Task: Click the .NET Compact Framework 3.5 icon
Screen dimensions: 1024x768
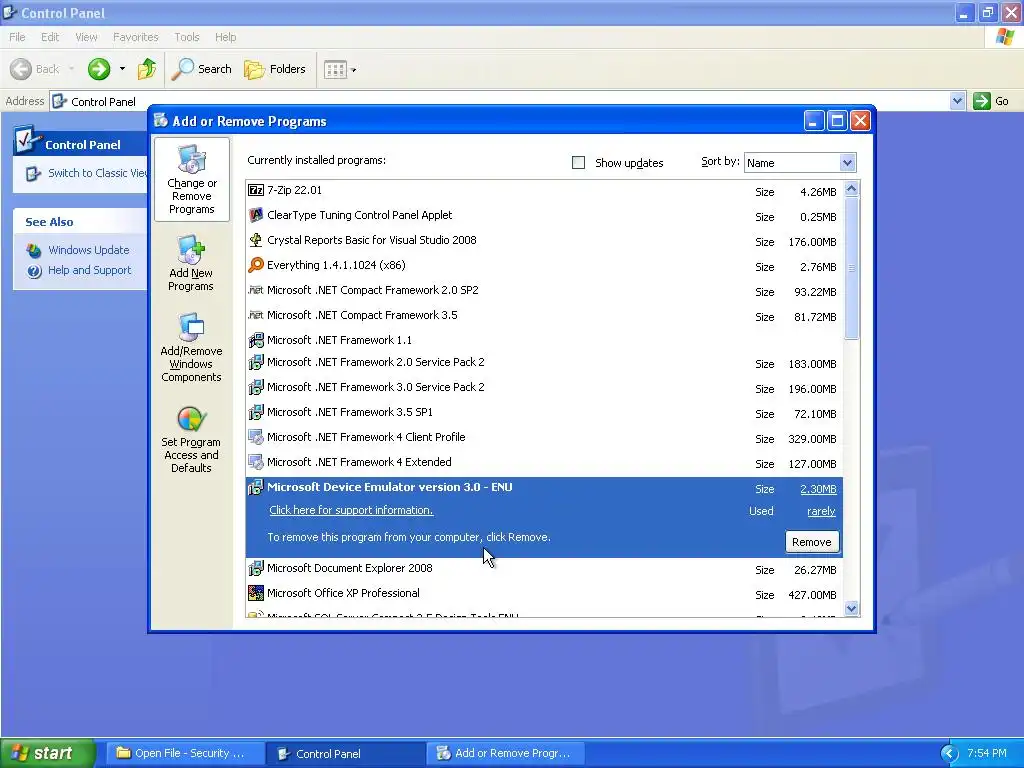Action: point(256,315)
